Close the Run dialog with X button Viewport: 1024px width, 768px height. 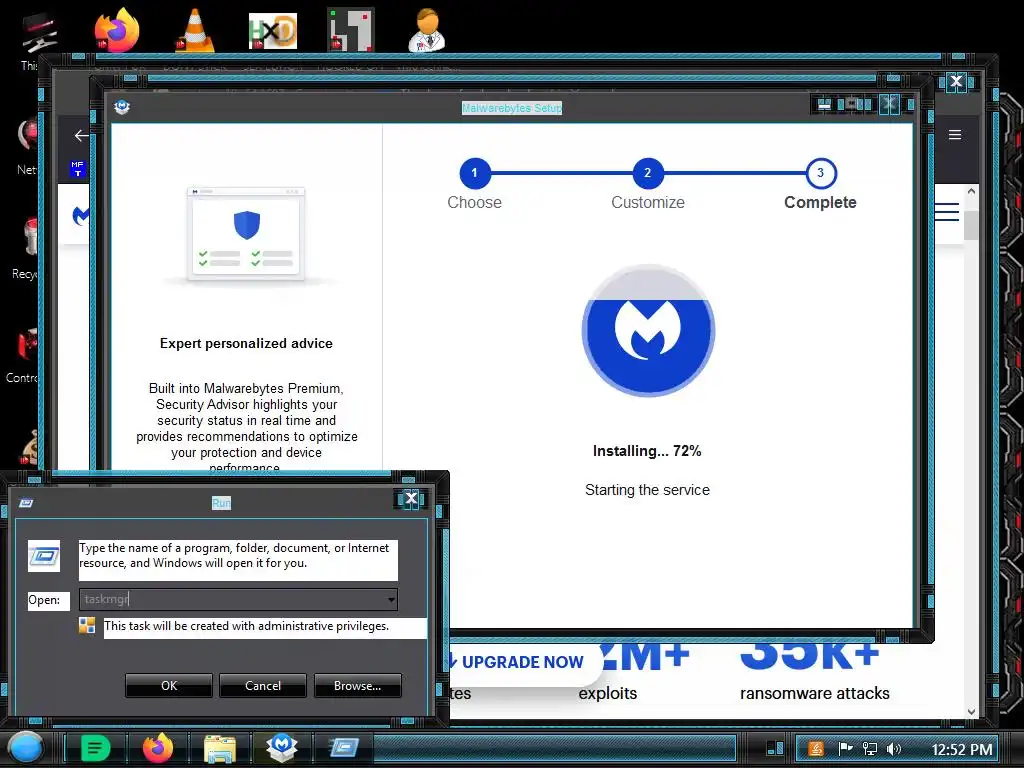tap(411, 499)
